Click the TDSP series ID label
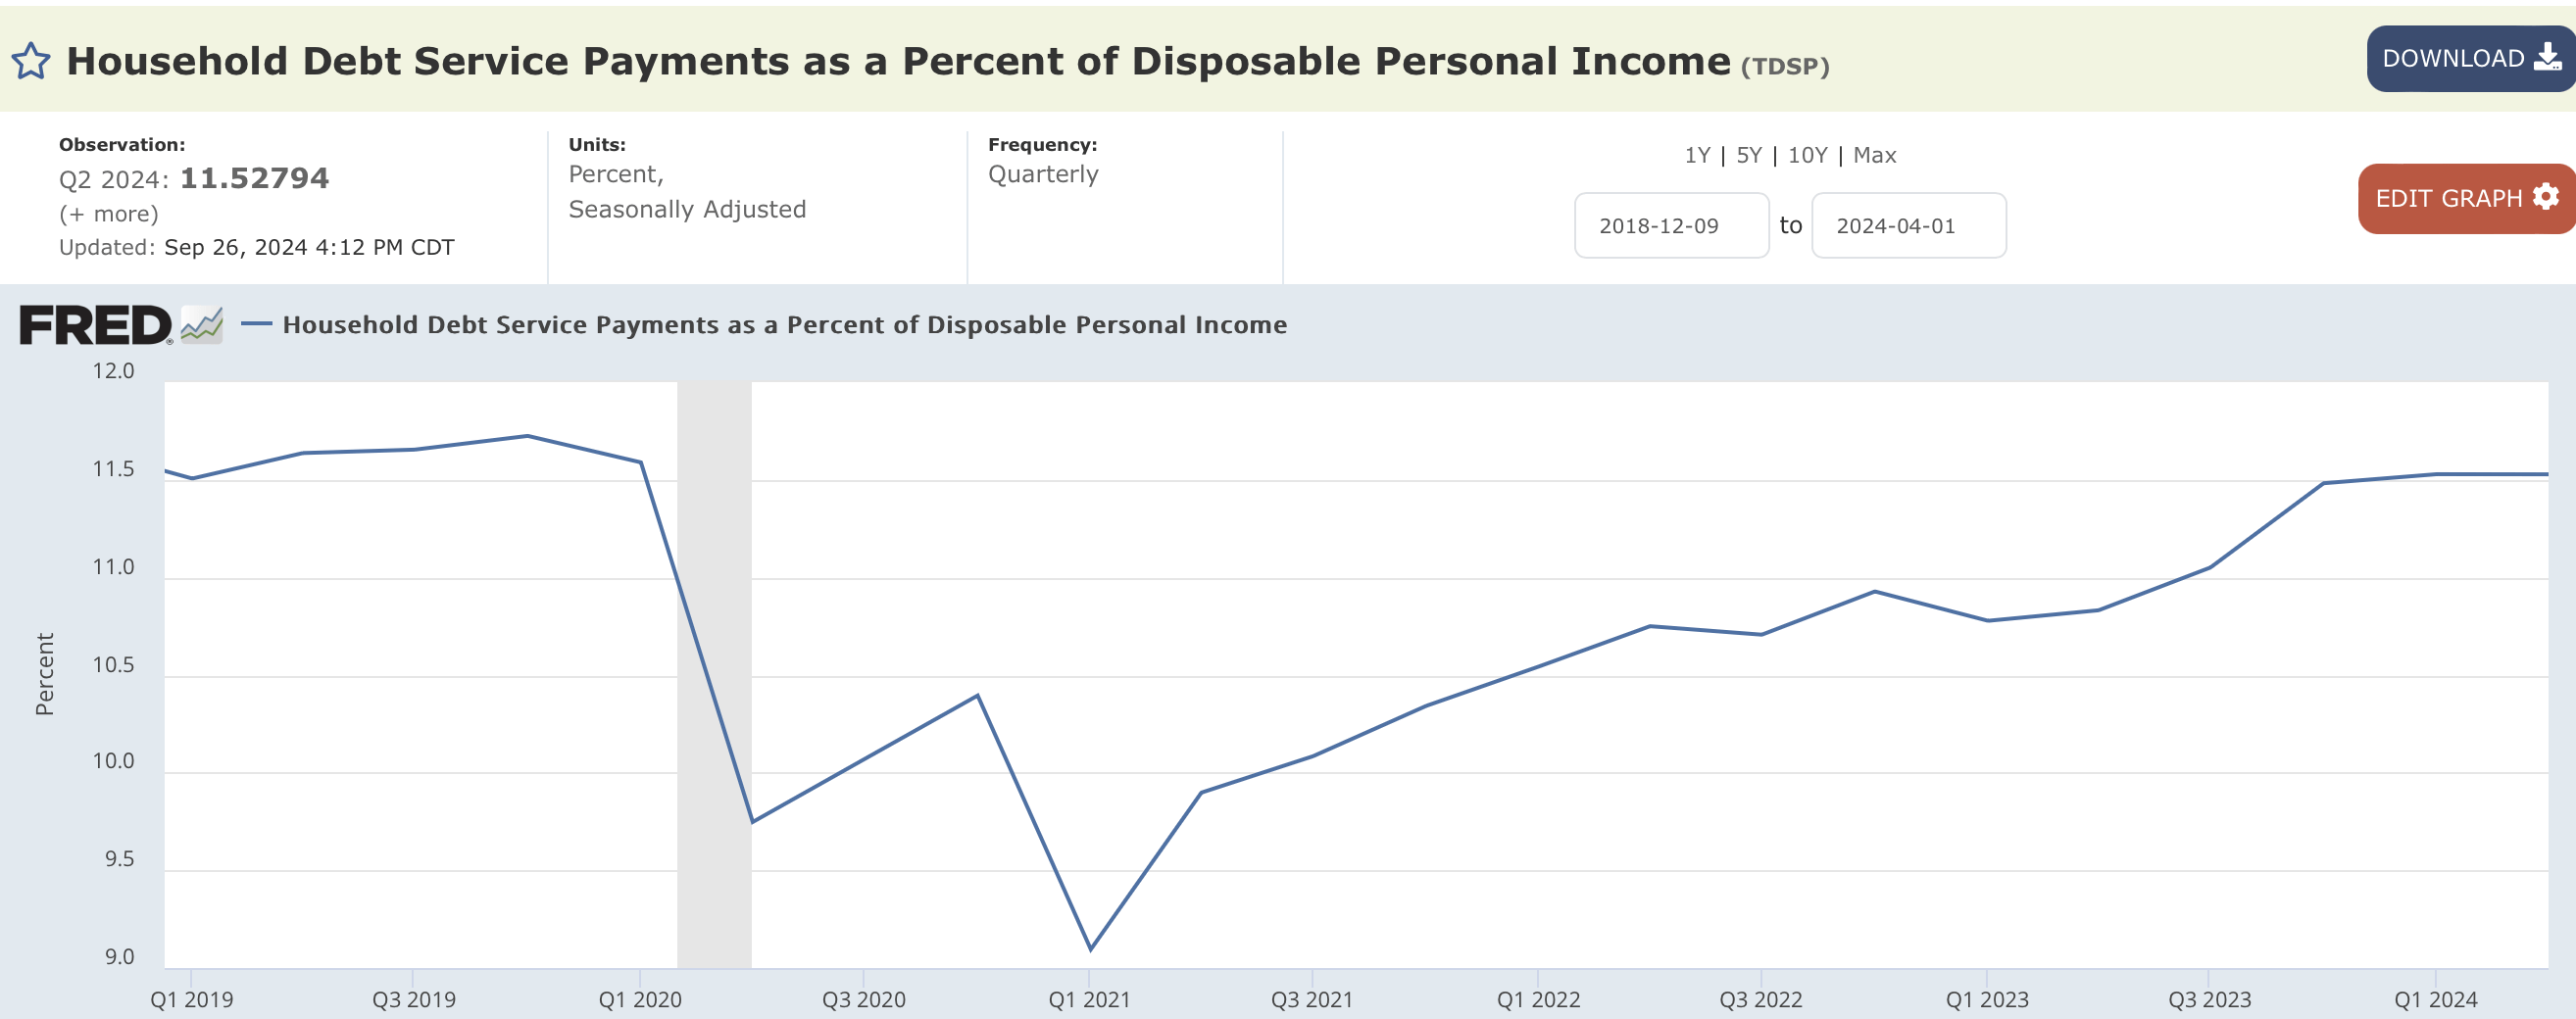 (1785, 67)
